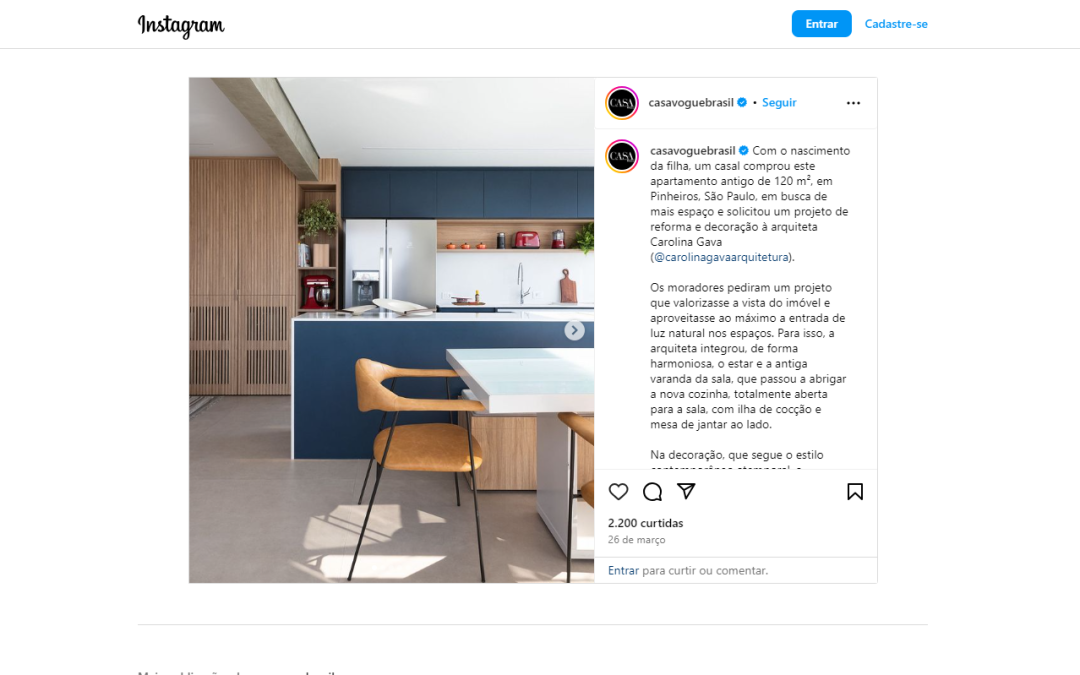
Task: Open the casavoguebrasil avatar beside the caption
Action: 622,156
